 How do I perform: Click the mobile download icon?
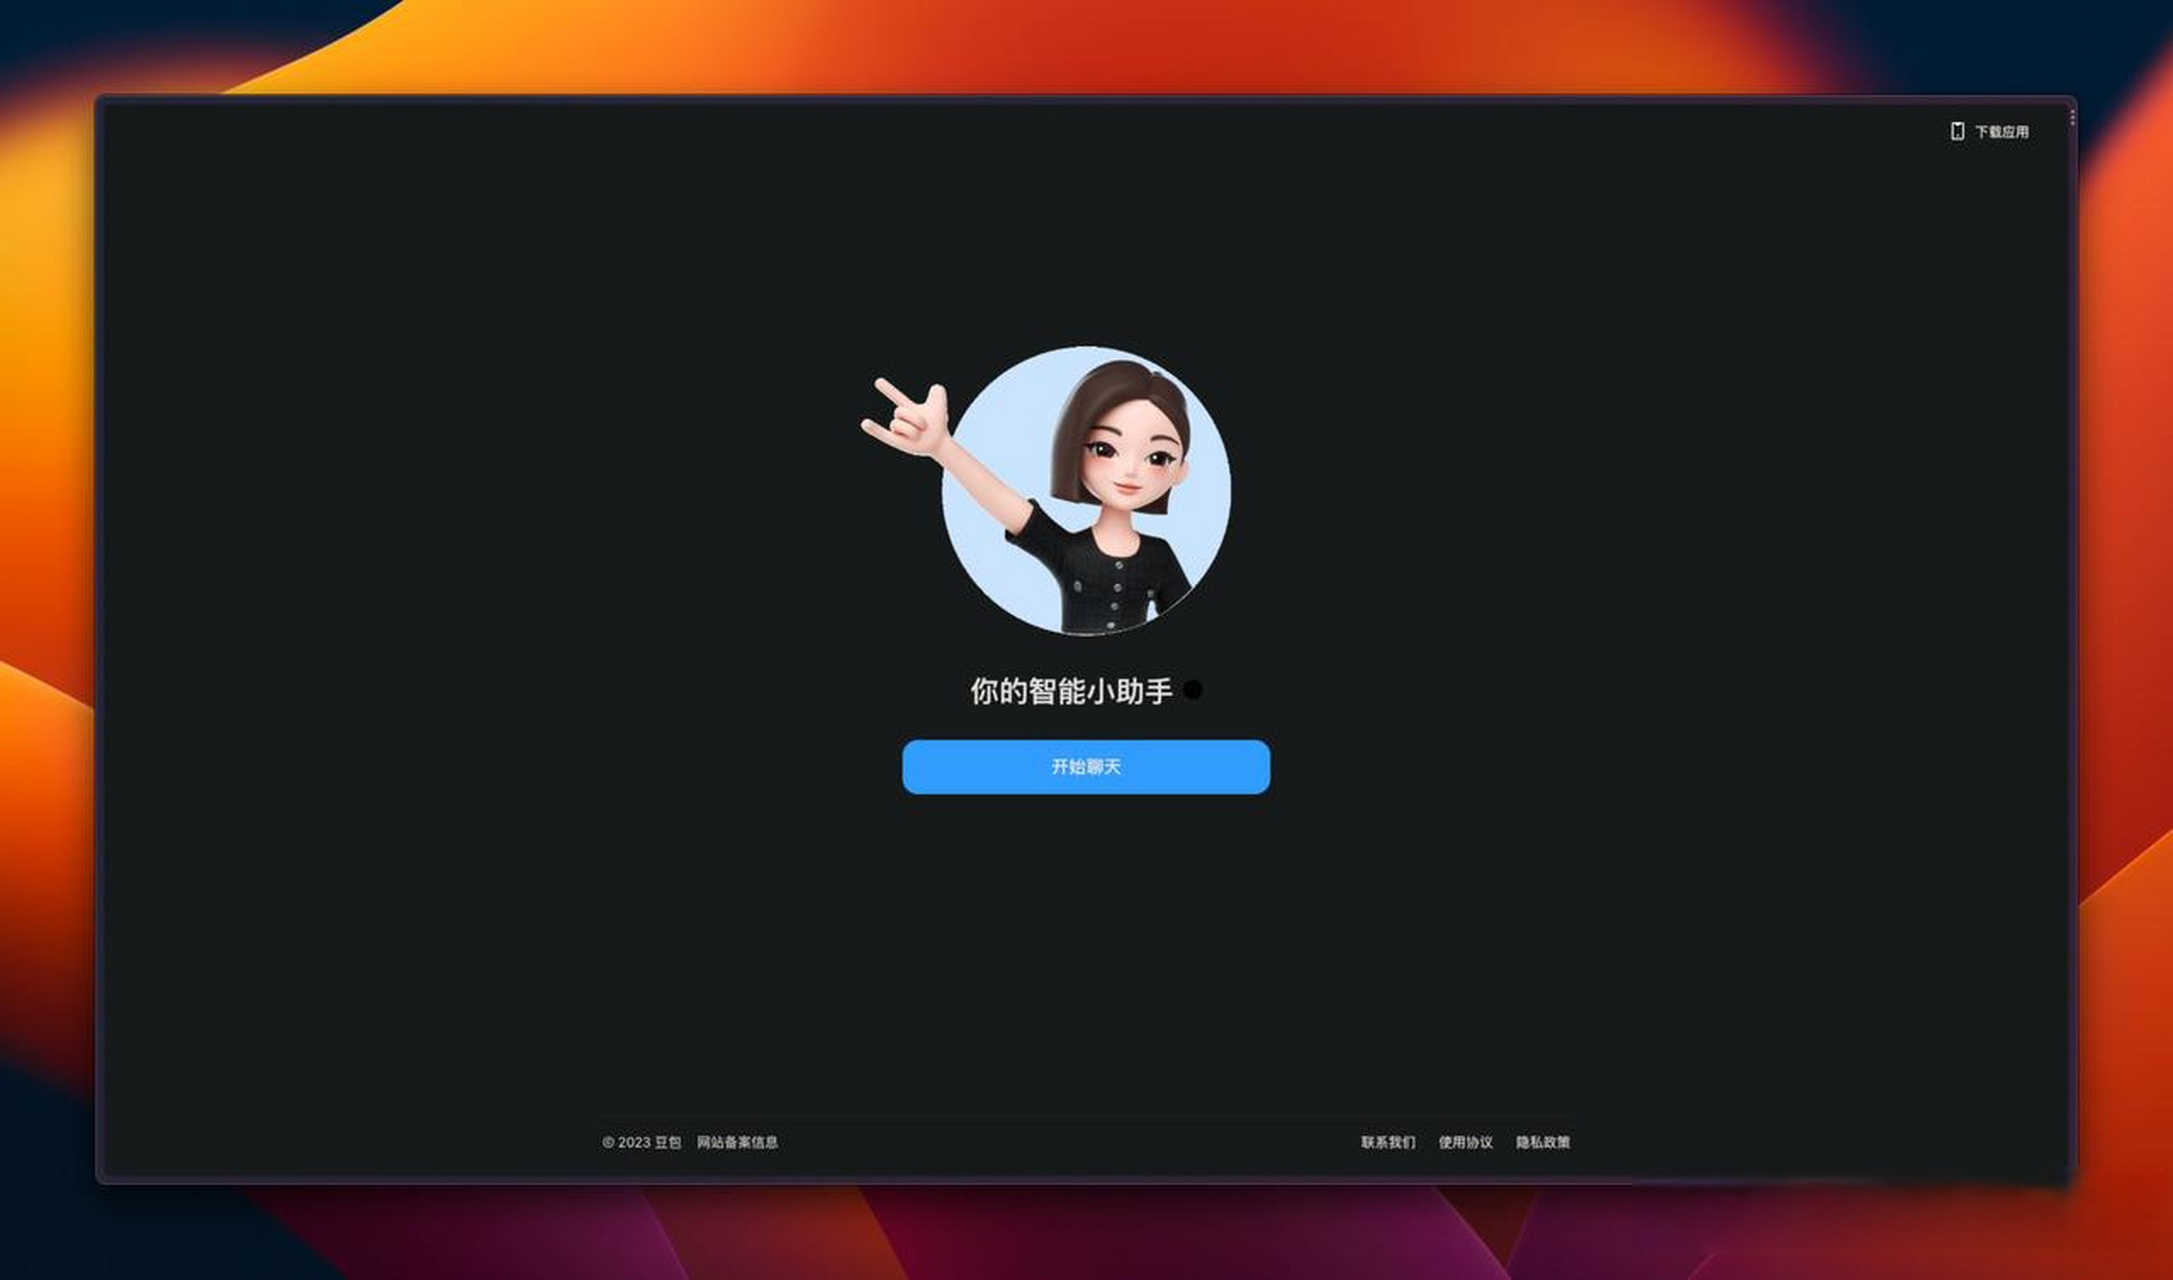pos(1957,131)
